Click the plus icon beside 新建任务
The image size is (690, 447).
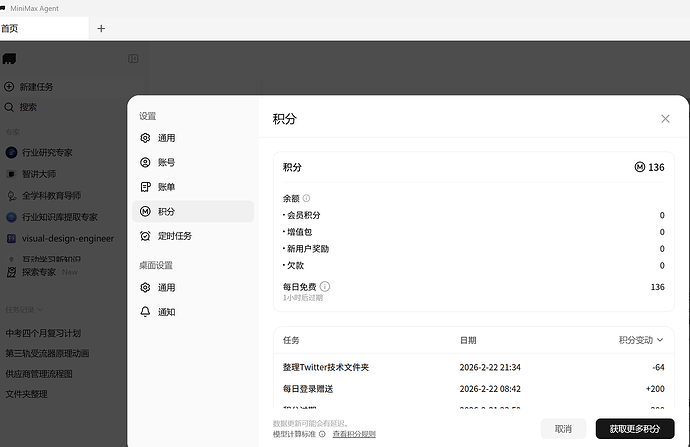point(9,87)
